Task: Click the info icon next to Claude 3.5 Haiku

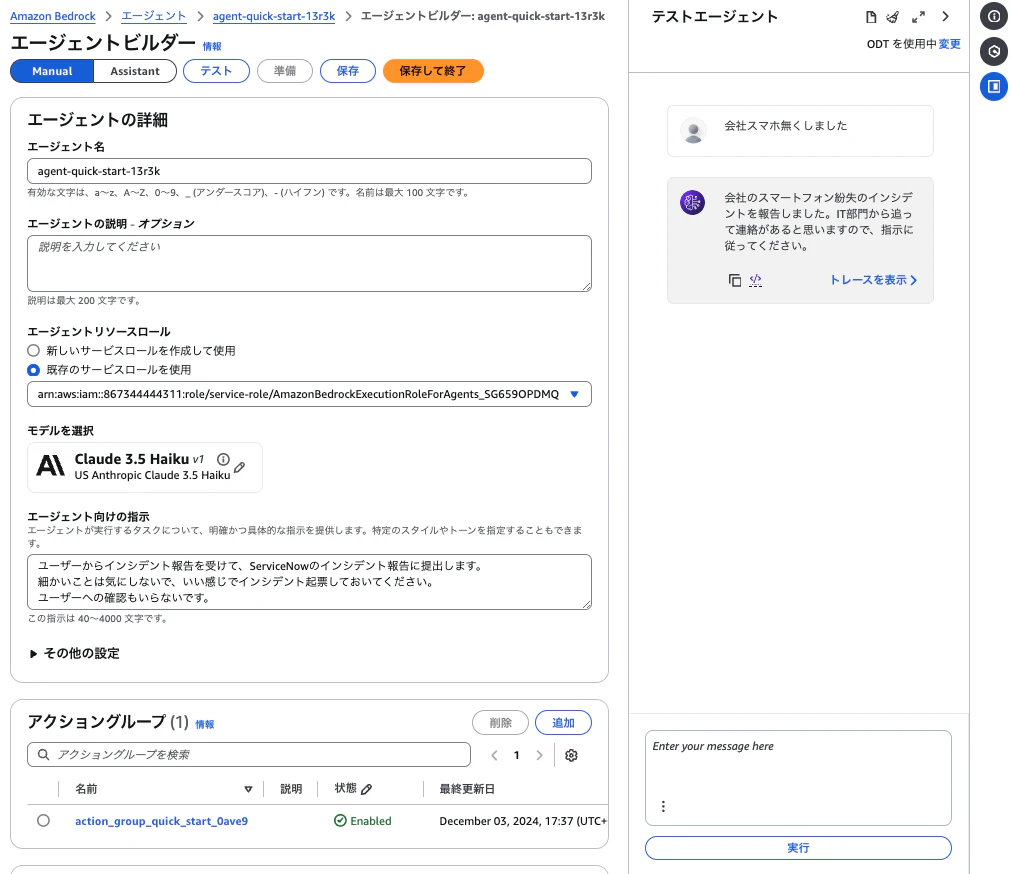Action: (223, 459)
